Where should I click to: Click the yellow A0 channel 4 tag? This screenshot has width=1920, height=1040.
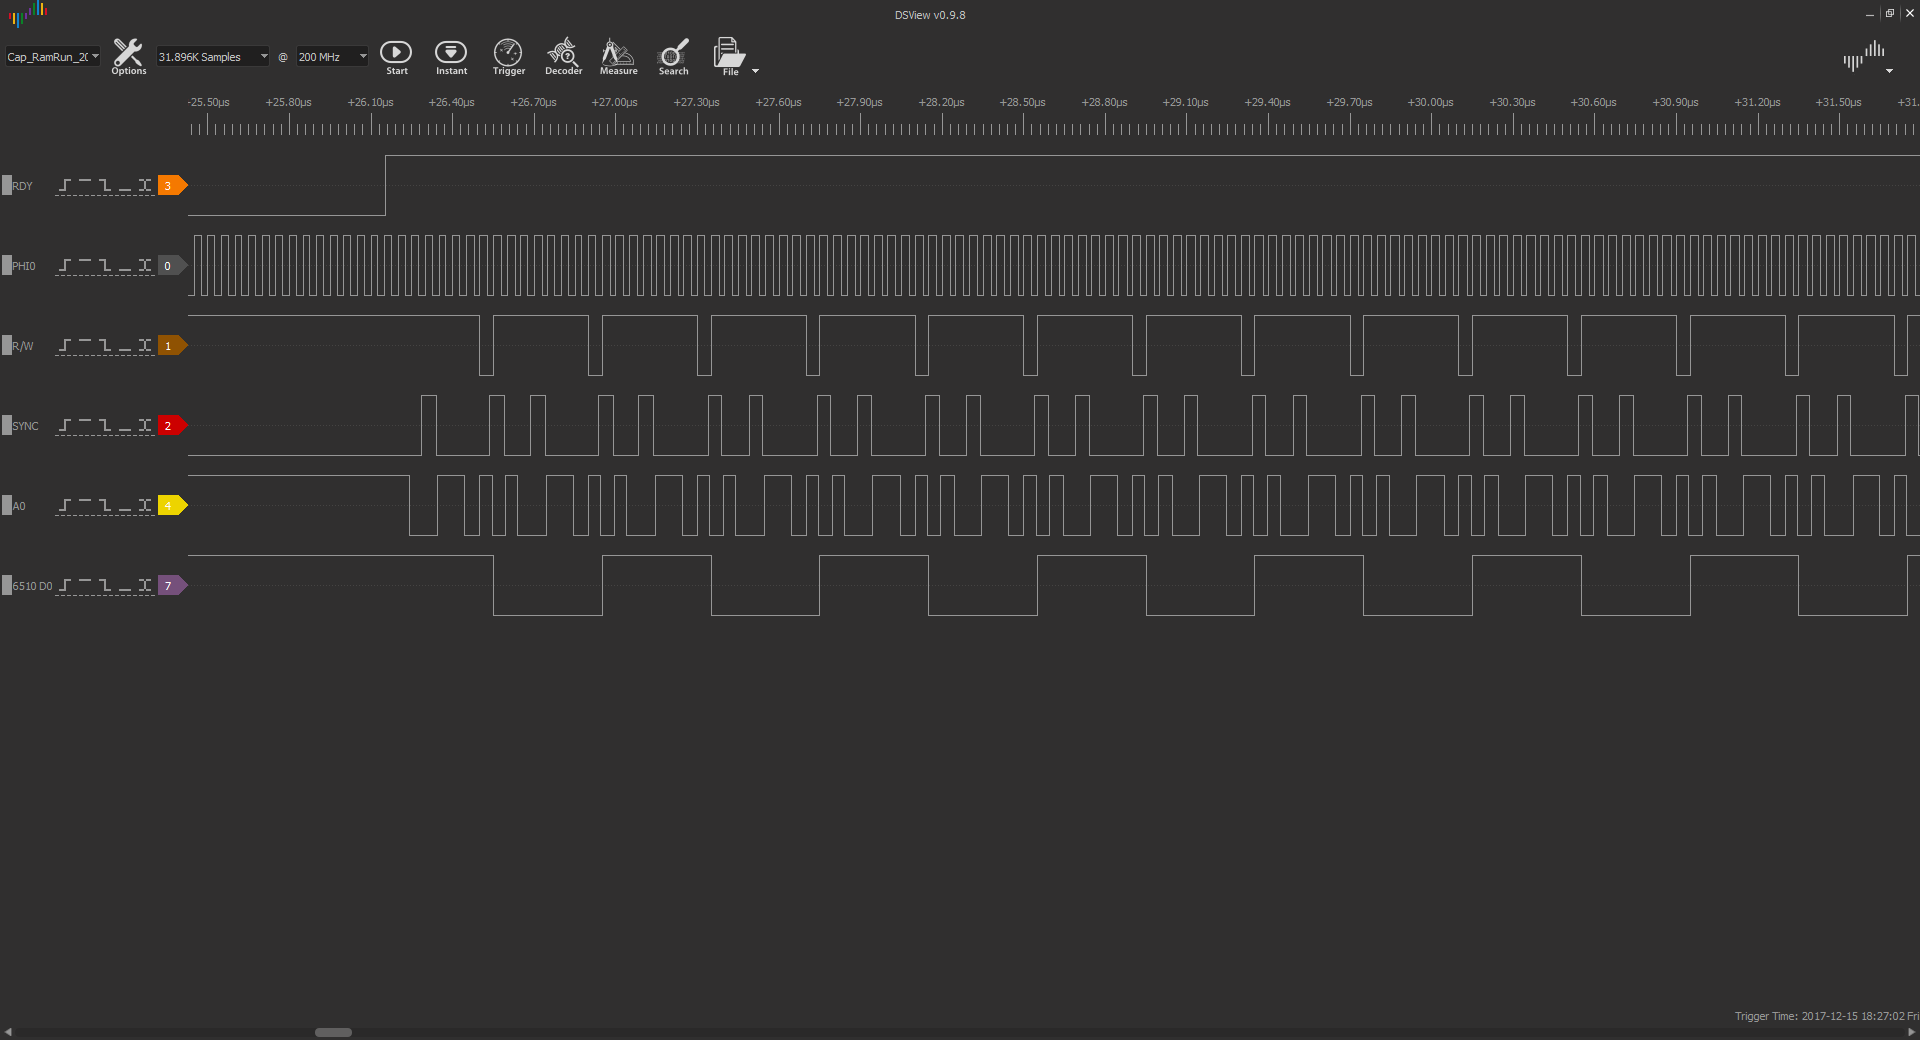click(171, 505)
